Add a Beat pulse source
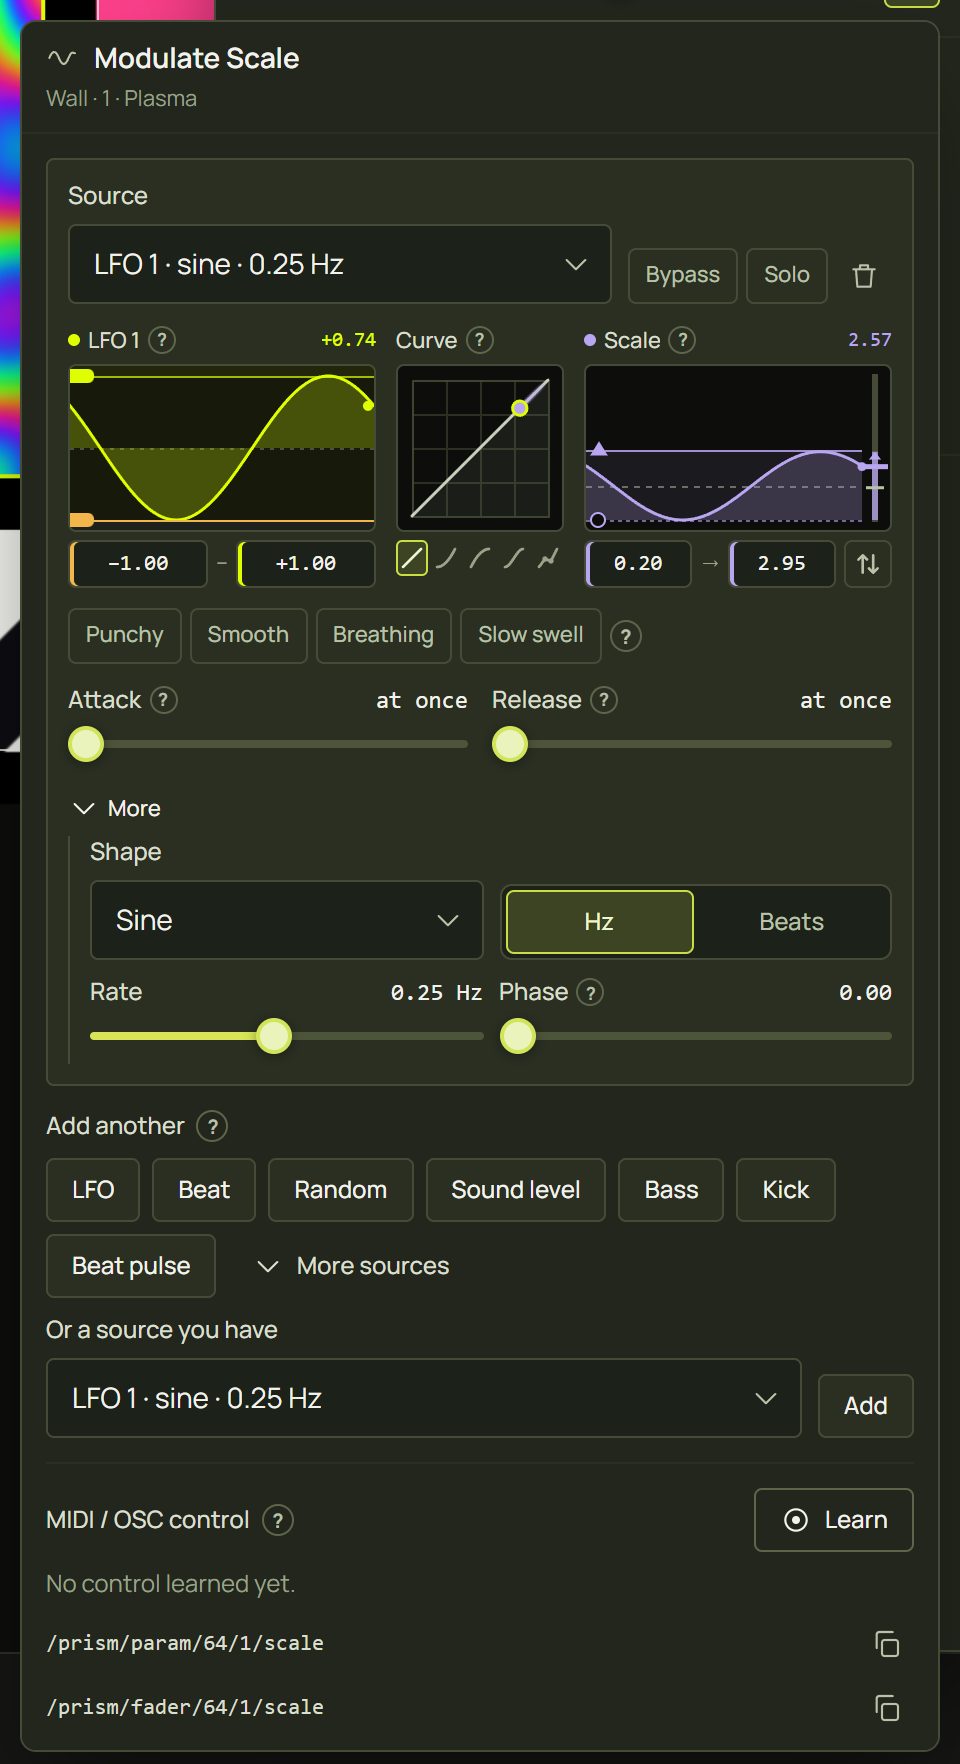The height and width of the screenshot is (1764, 960). 131,1266
